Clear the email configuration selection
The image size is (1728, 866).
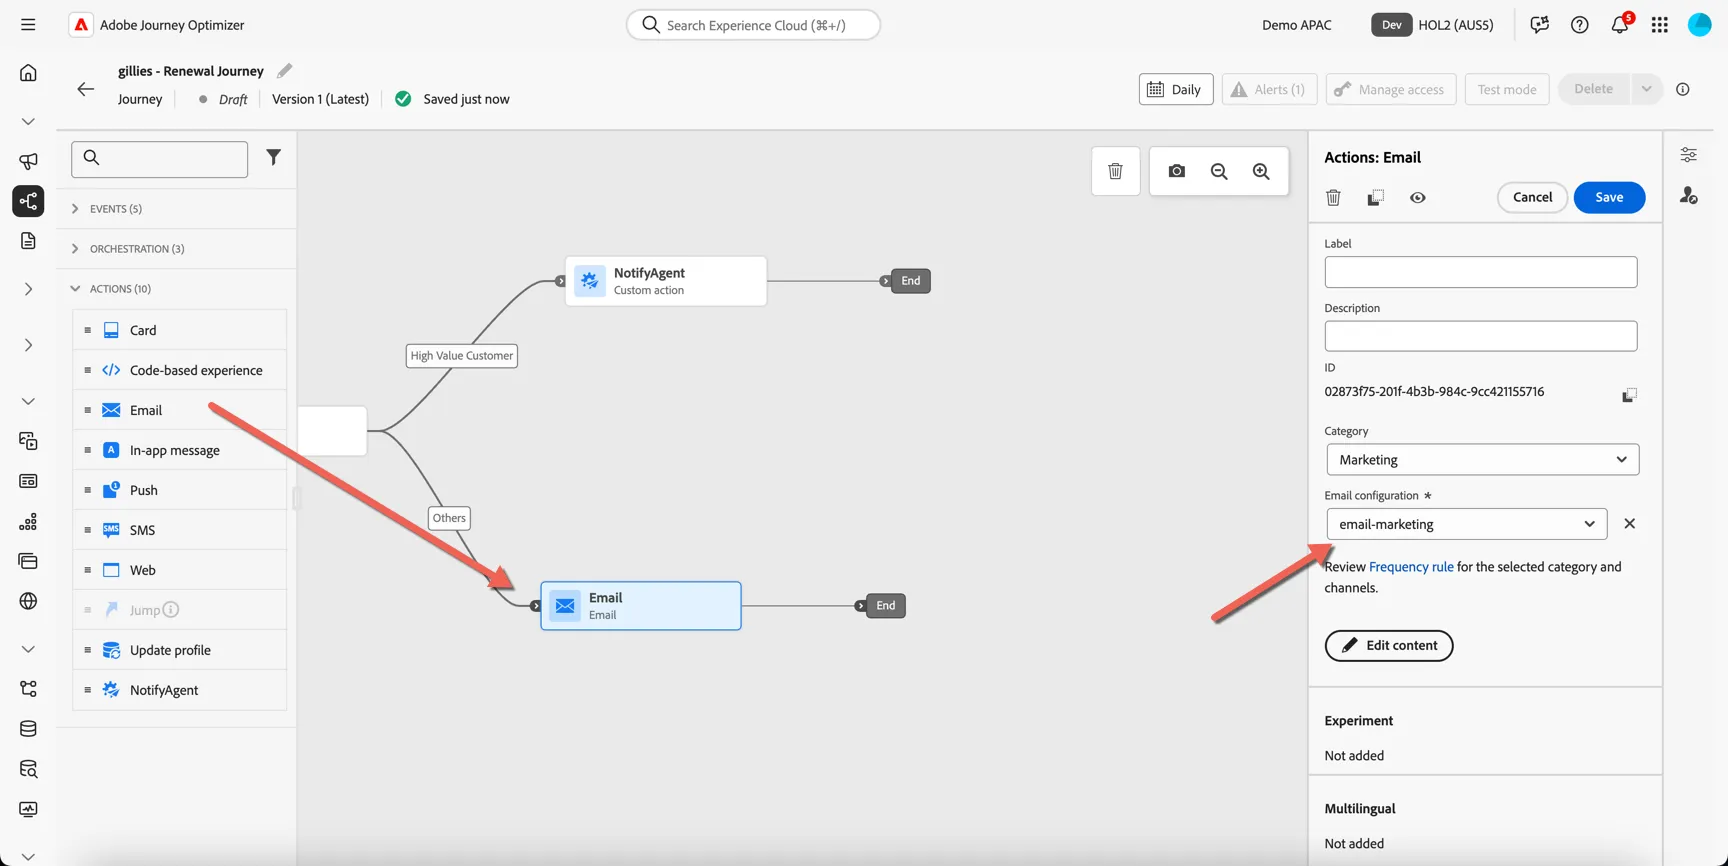point(1629,524)
